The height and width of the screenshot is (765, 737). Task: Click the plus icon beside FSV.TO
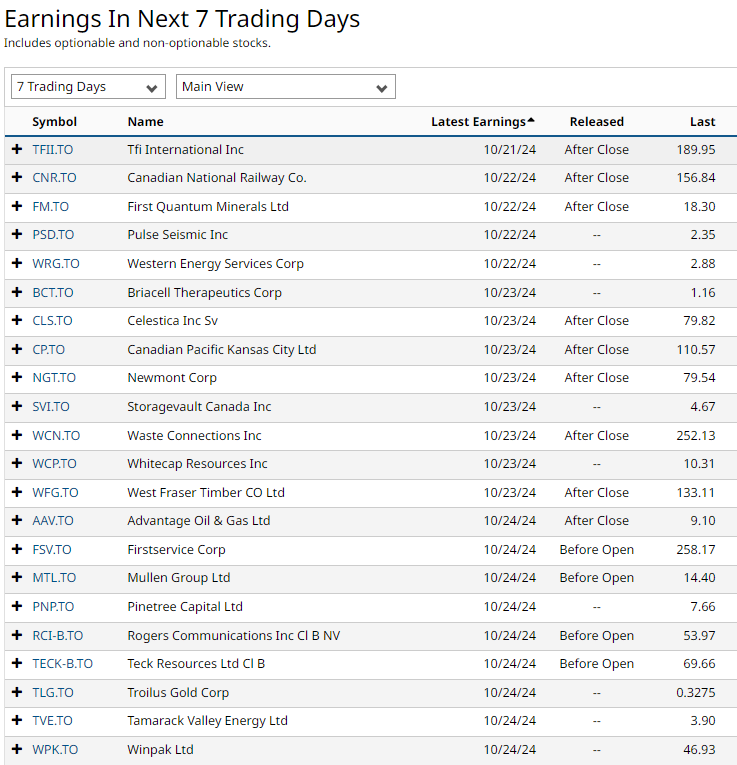pos(16,550)
